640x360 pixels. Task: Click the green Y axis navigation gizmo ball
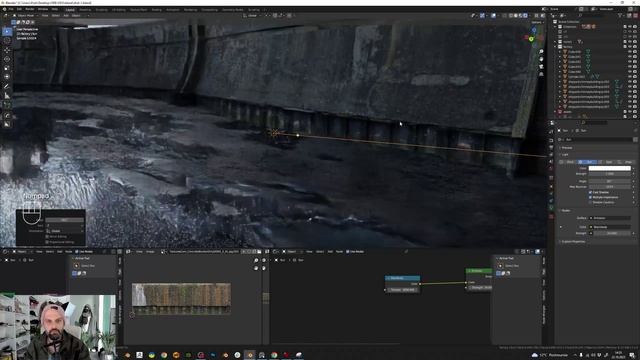click(531, 39)
